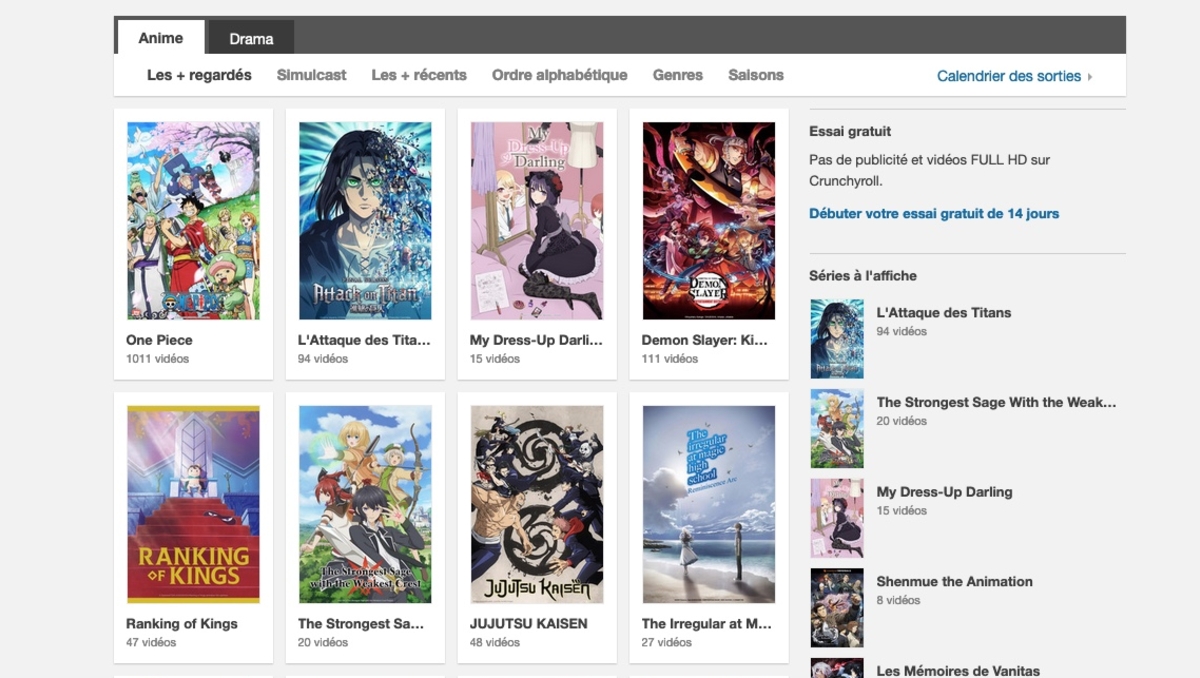Screen dimensions: 1200x678
Task: Open the Genres section
Action: pos(678,74)
